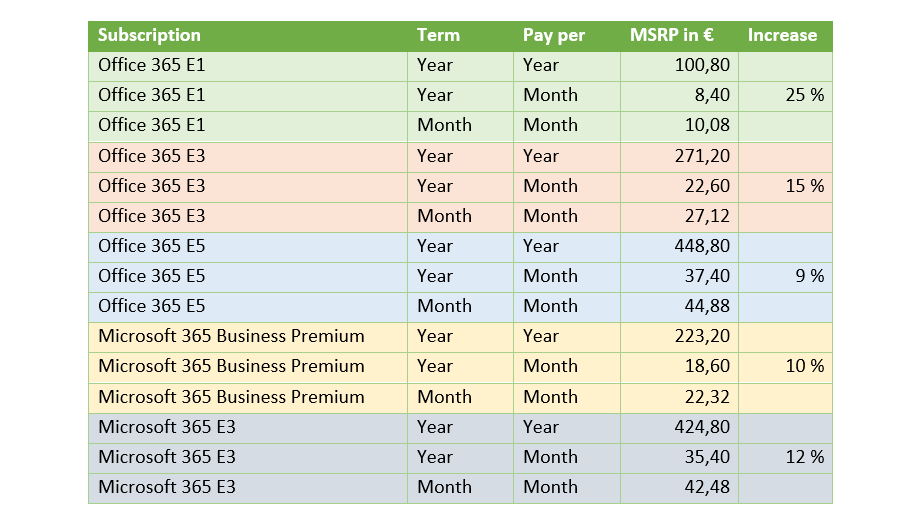Click the 271,20 price cell
Image resolution: width=914 pixels, height=528 pixels.
point(679,157)
